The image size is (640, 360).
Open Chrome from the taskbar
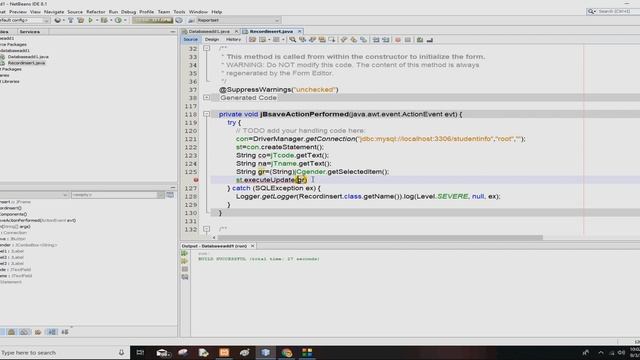287,352
